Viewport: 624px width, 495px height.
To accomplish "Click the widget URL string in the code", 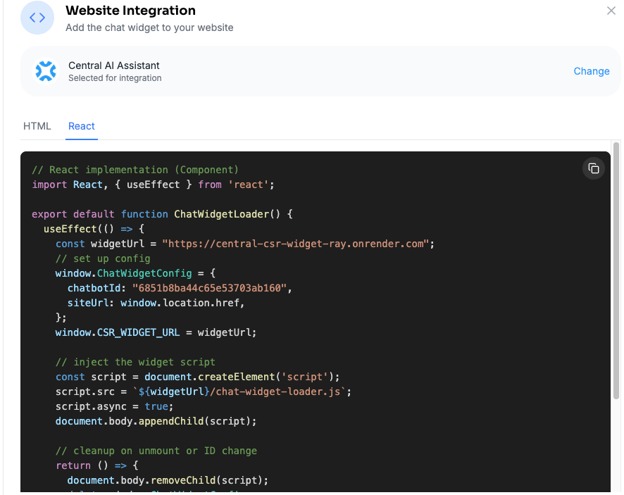I will tap(297, 243).
